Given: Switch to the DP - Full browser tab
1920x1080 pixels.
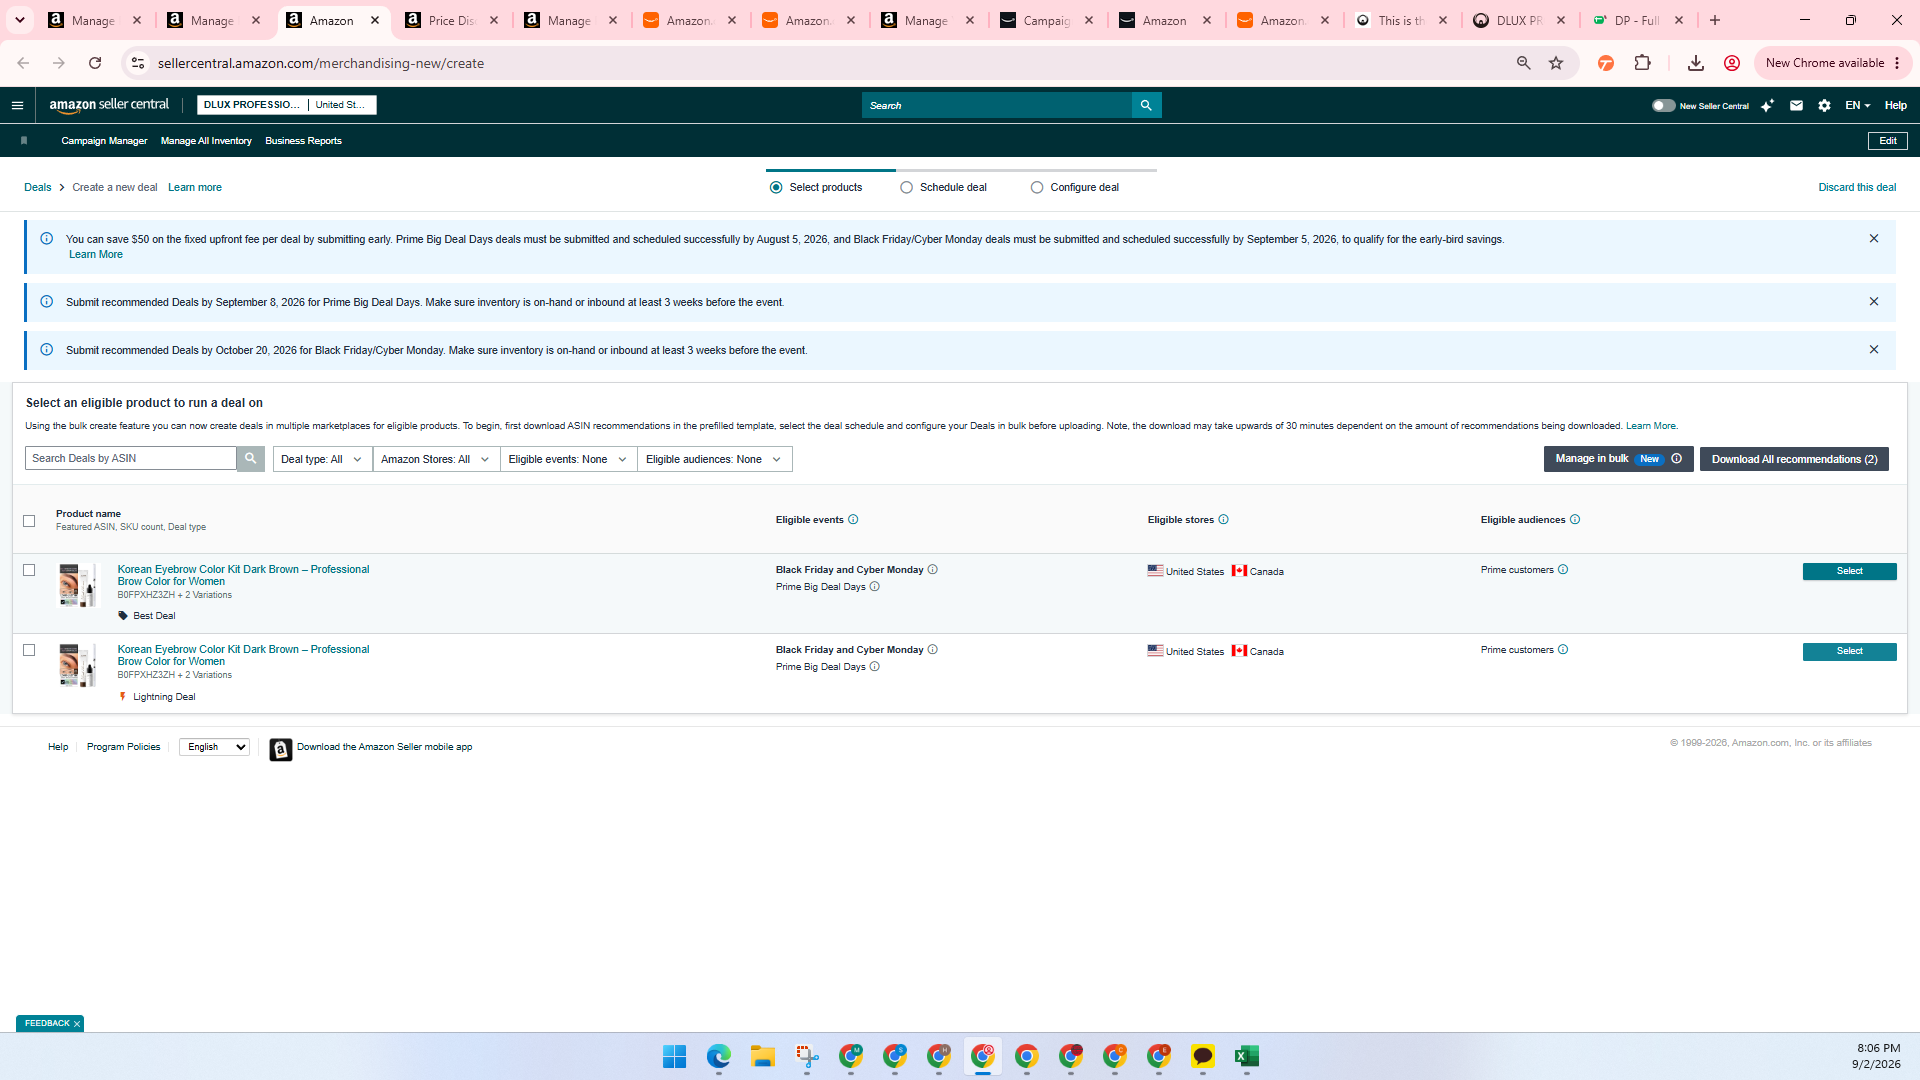Looking at the screenshot, I should tap(1636, 20).
